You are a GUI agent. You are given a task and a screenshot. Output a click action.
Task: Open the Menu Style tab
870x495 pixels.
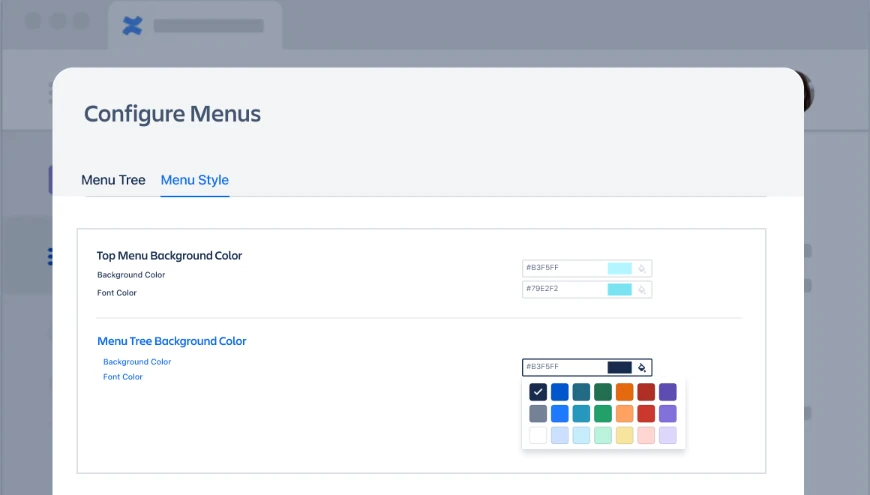pyautogui.click(x=195, y=180)
